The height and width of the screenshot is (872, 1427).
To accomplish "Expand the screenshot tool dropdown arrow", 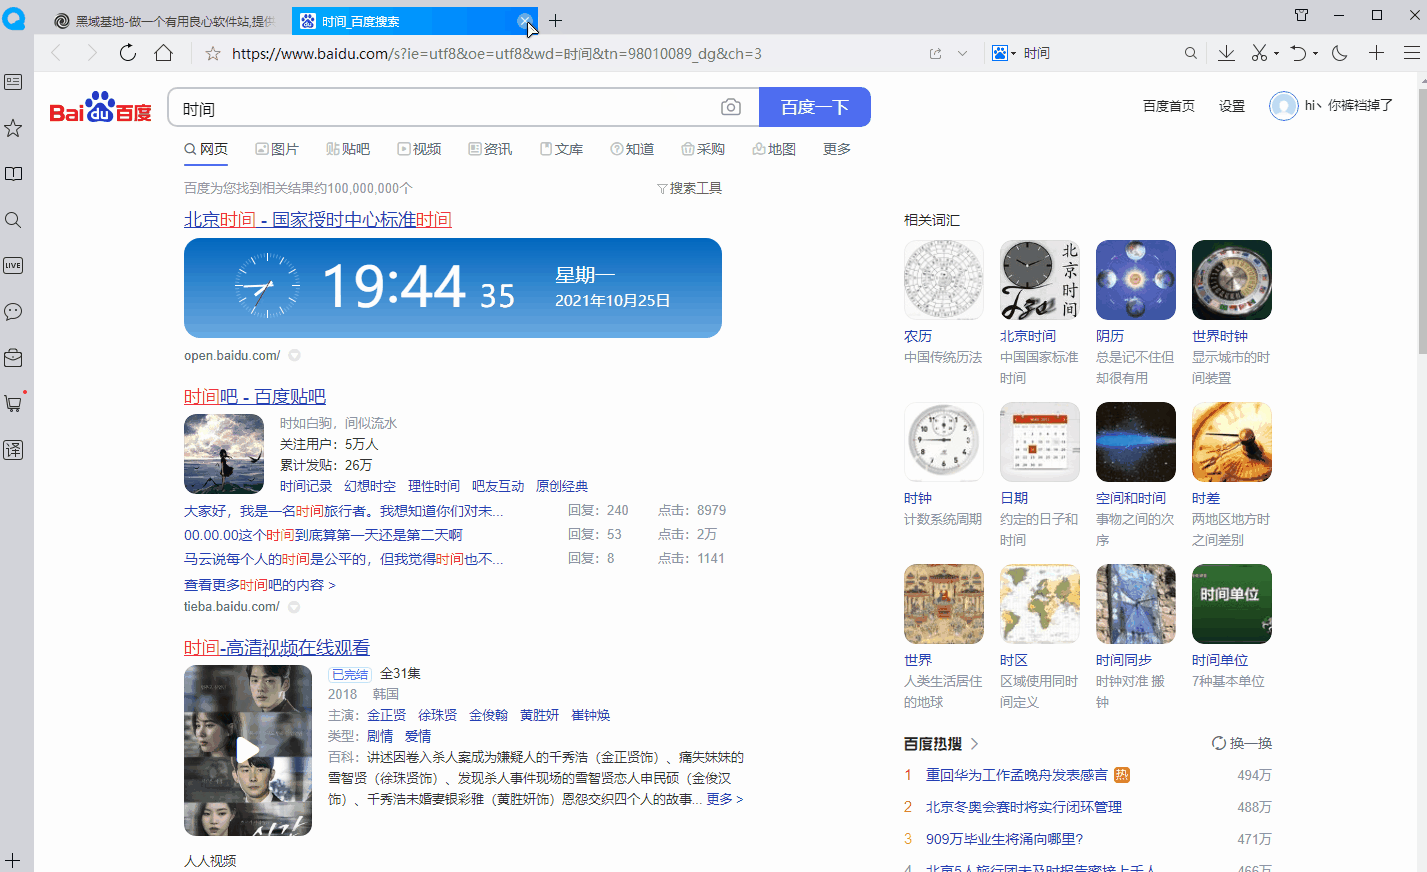I will click(1276, 54).
